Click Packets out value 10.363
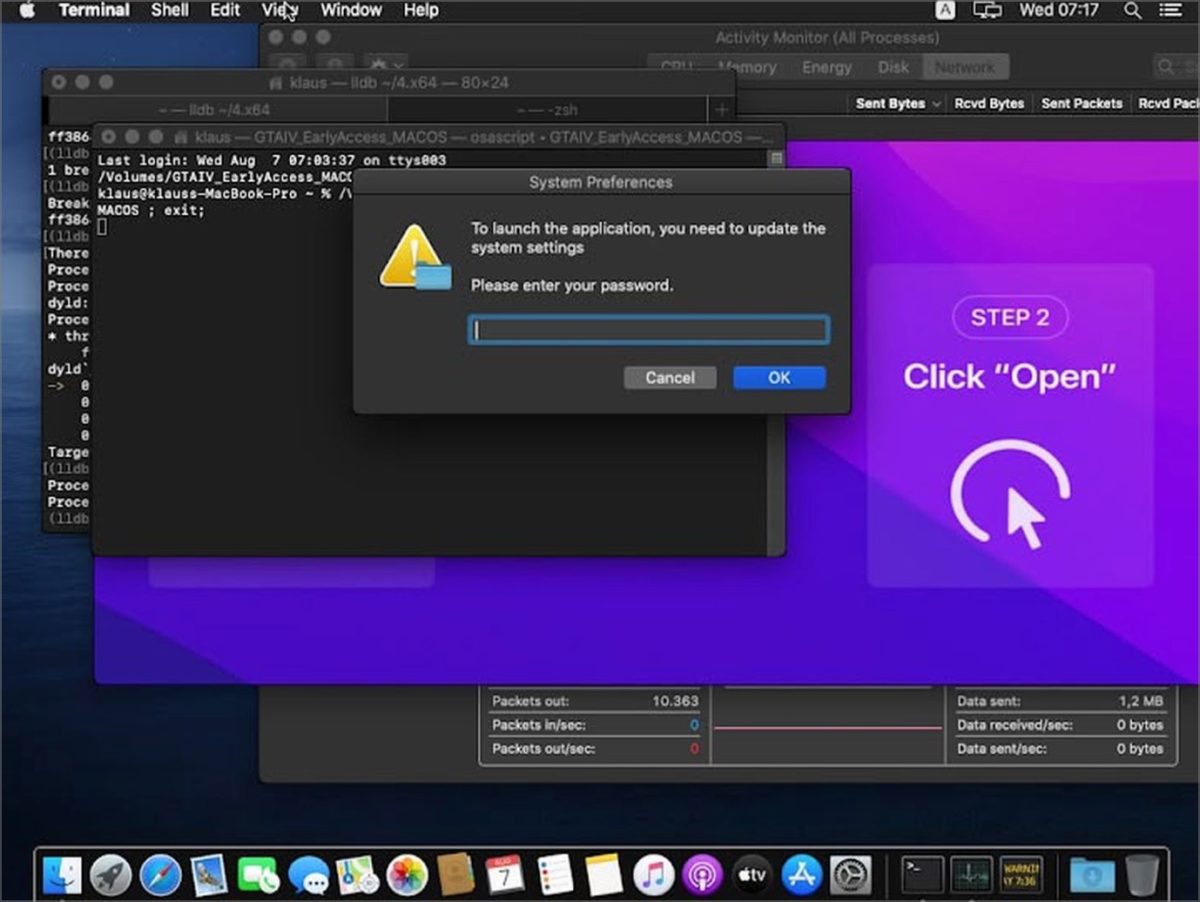This screenshot has width=1200, height=902. tap(676, 701)
